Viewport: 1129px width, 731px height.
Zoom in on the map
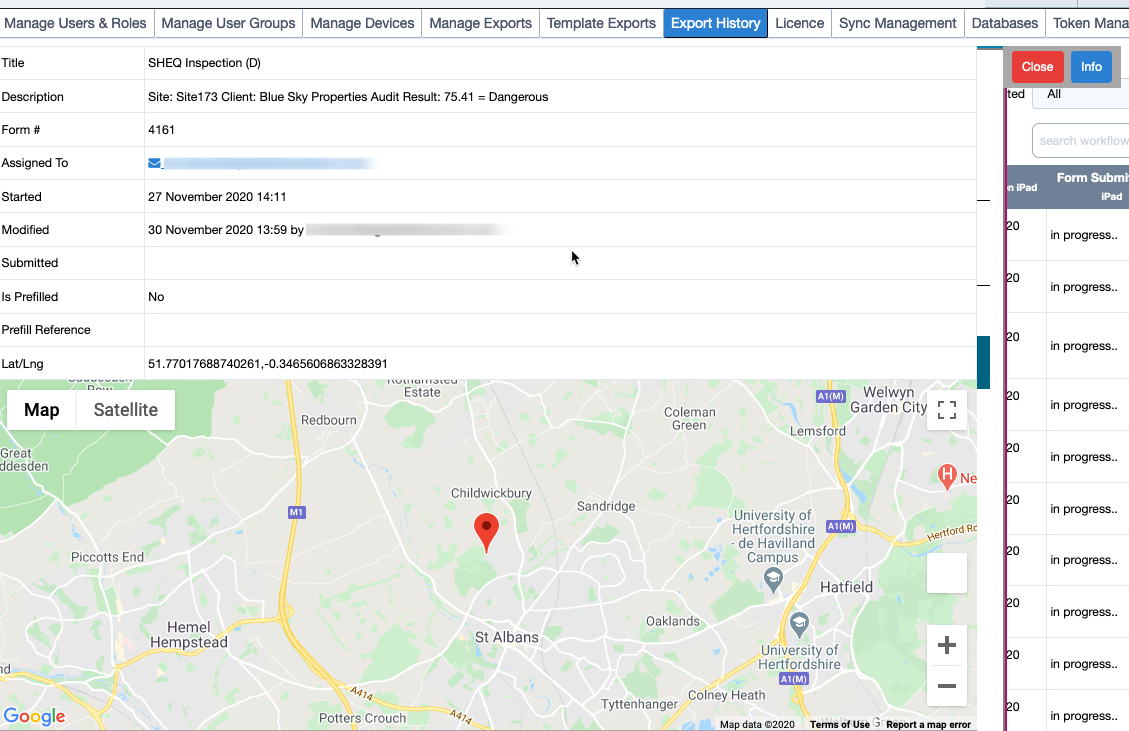point(947,645)
